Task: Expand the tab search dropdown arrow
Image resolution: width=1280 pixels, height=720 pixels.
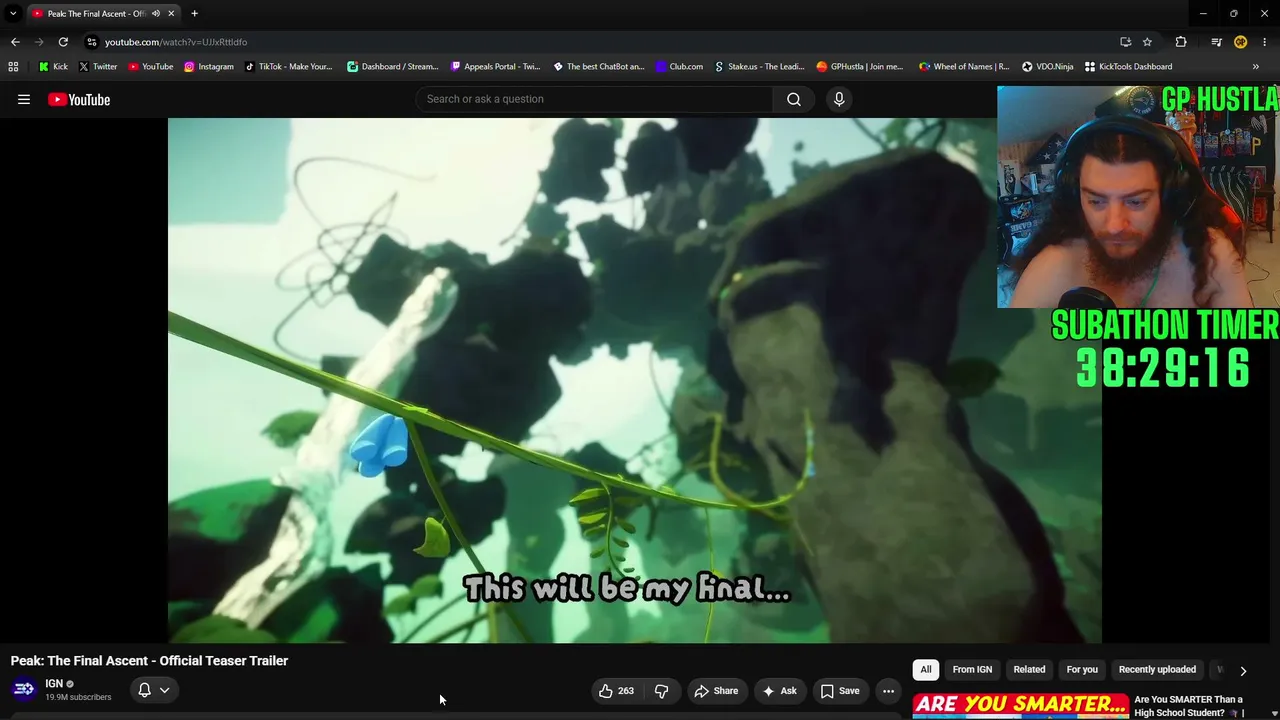Action: pyautogui.click(x=13, y=14)
